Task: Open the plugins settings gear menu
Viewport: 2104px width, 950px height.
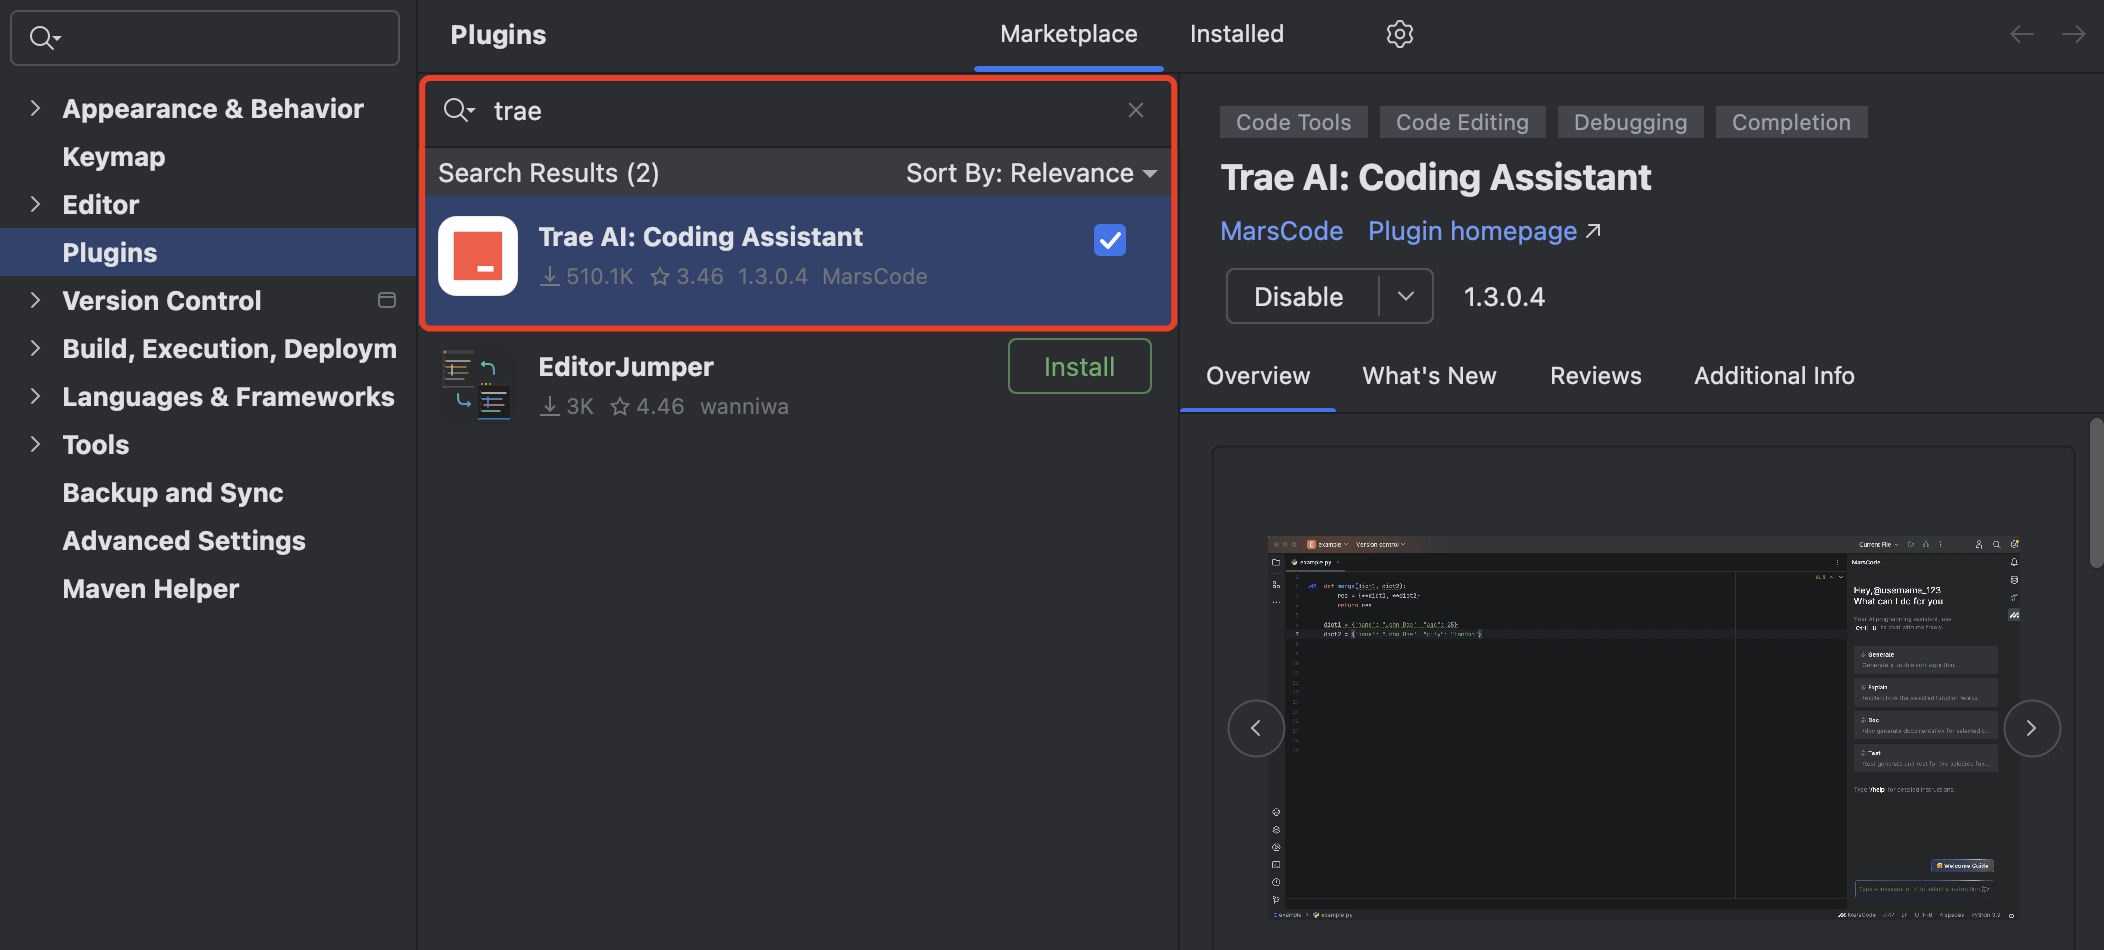Action: point(1399,34)
